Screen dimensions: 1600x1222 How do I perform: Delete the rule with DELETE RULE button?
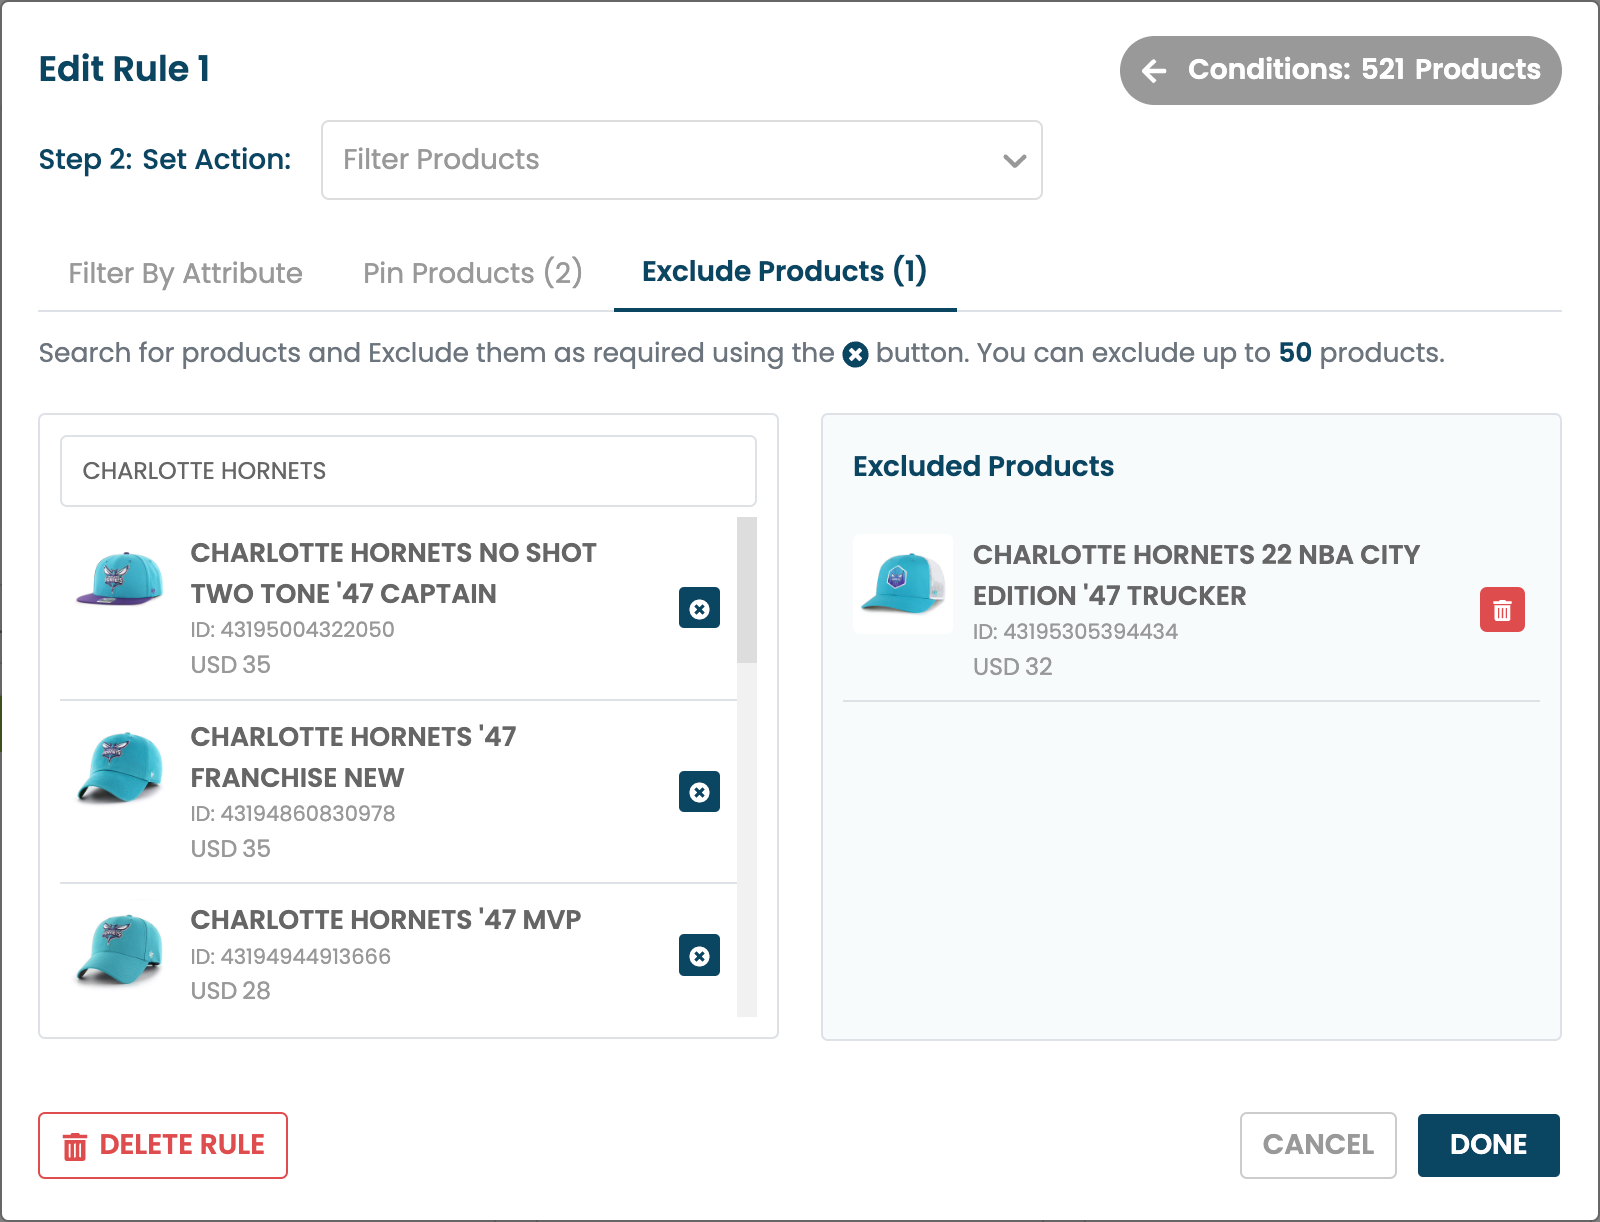[163, 1145]
